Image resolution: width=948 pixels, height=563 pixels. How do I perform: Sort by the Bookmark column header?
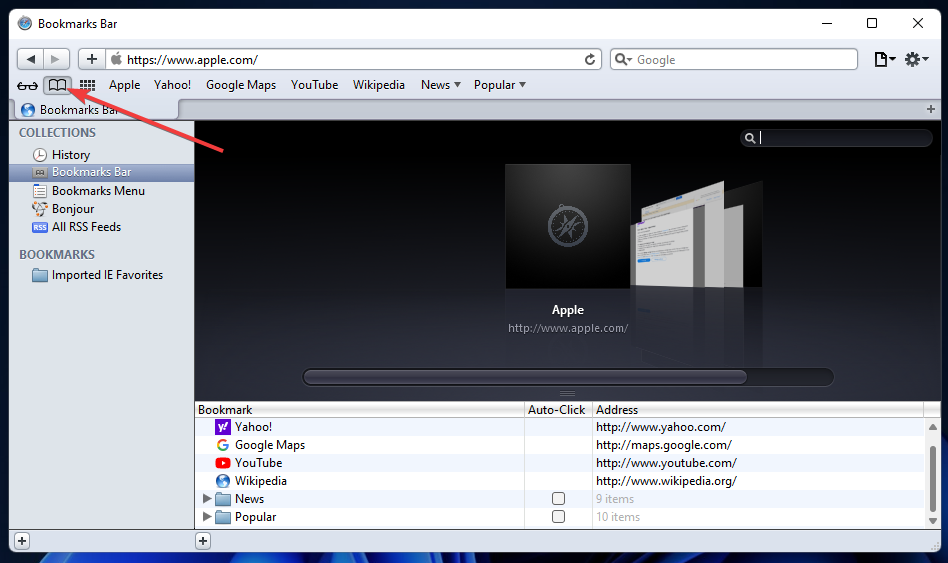pos(359,409)
